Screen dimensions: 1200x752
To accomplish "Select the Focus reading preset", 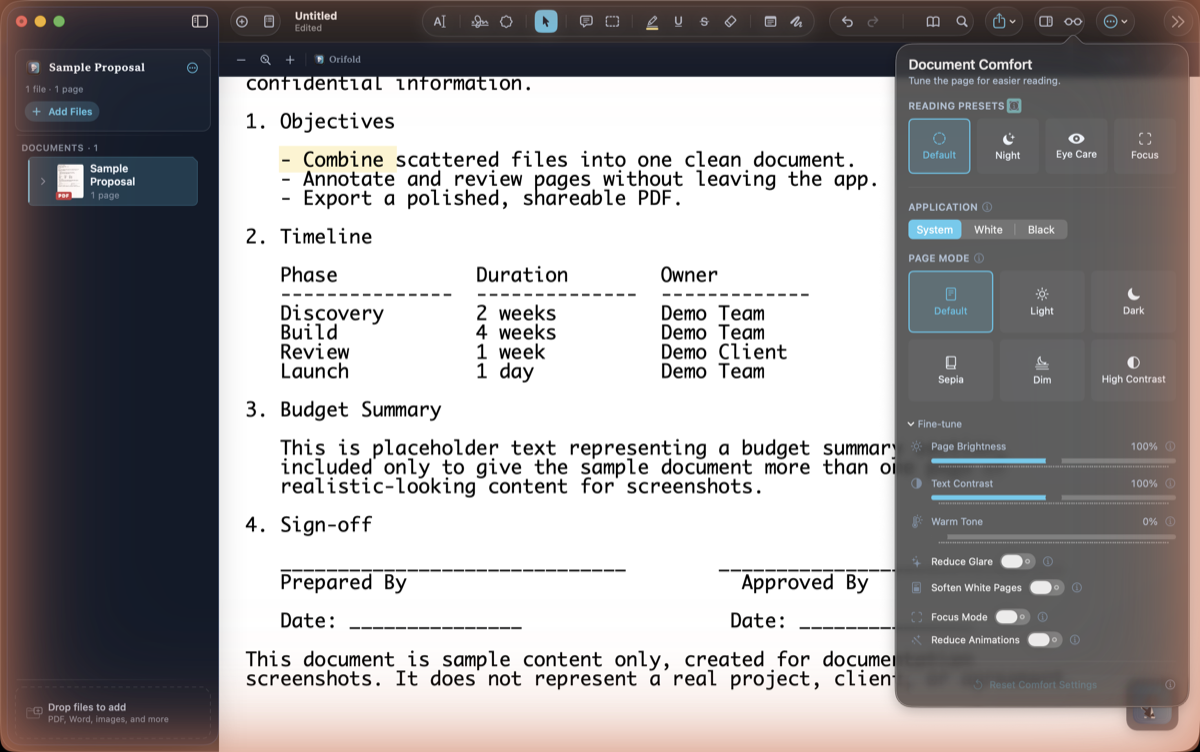I will click(1145, 146).
